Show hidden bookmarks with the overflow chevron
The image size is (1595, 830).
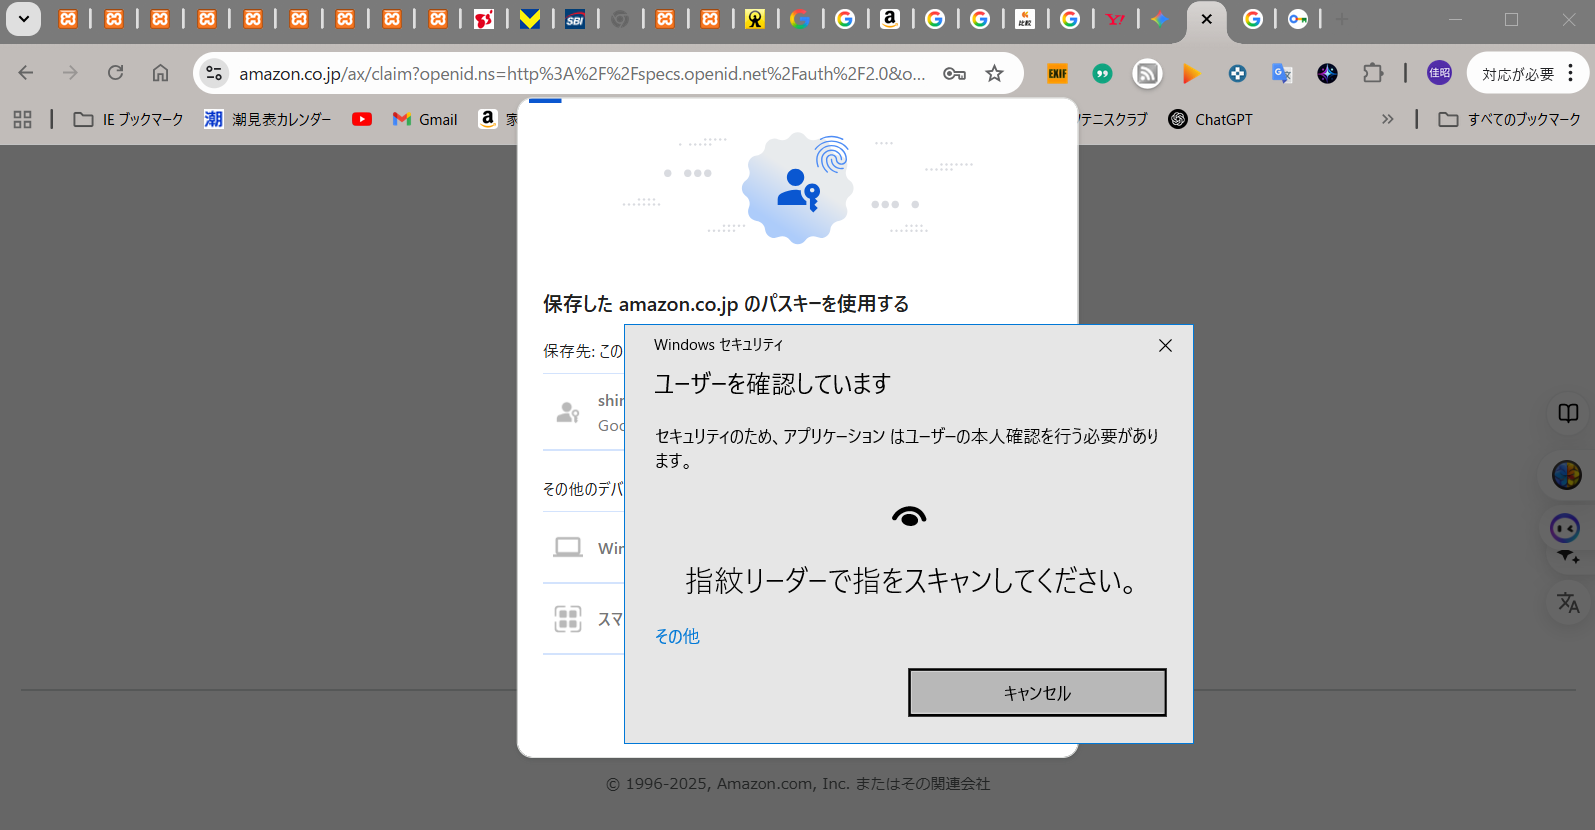1387,119
